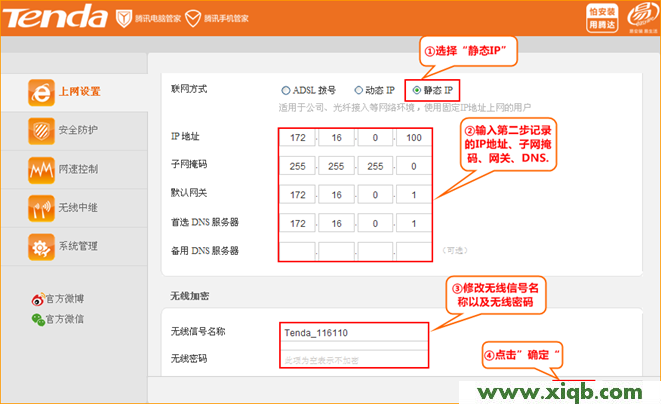Click the 系统管理 gear icon
The height and width of the screenshot is (404, 661).
pyautogui.click(x=41, y=246)
